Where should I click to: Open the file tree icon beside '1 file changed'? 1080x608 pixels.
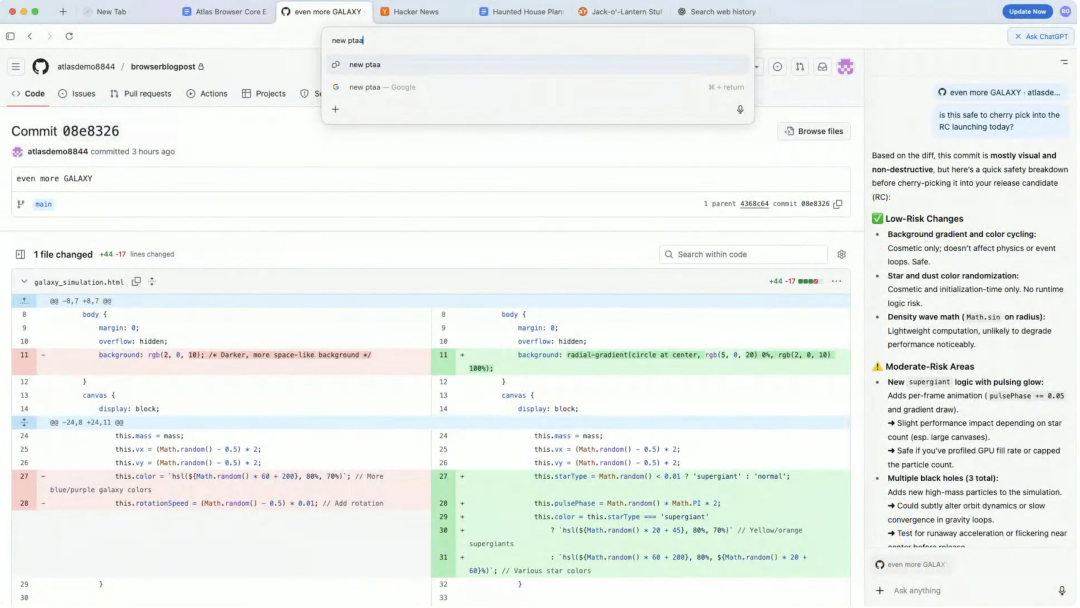[21, 254]
